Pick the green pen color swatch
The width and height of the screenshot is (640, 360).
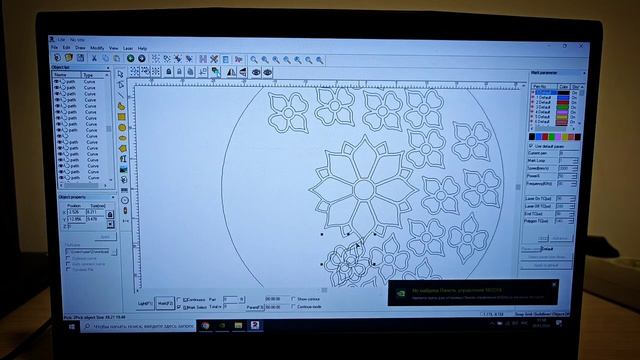[x=552, y=136]
